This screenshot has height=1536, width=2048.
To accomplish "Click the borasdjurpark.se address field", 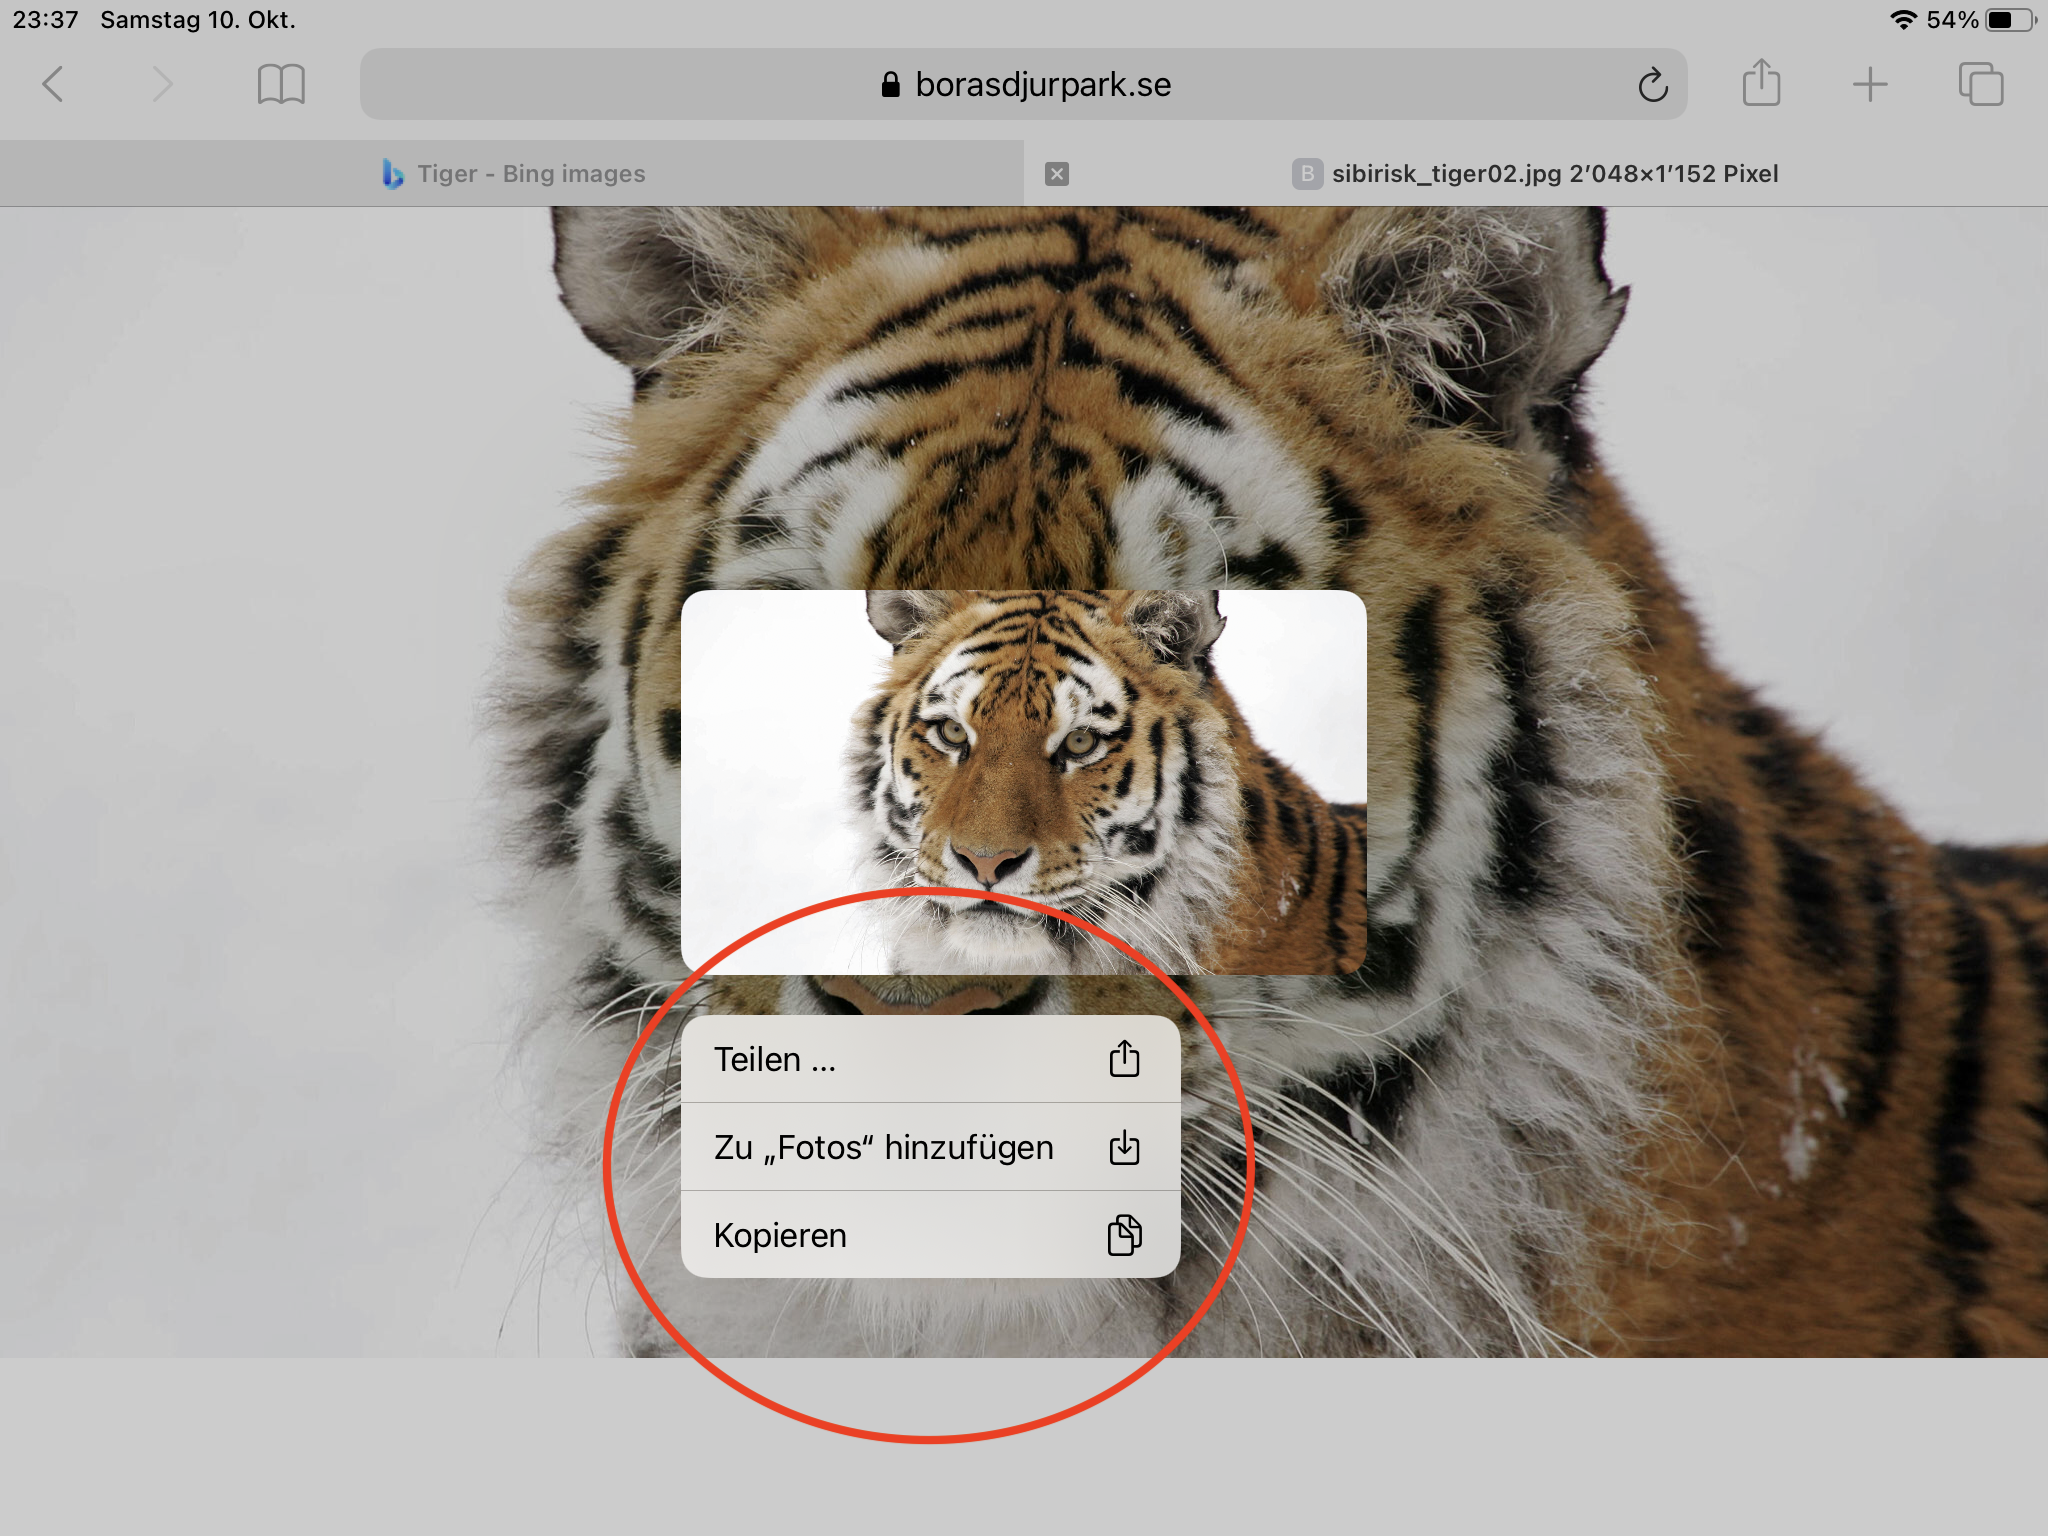I will click(x=1023, y=85).
